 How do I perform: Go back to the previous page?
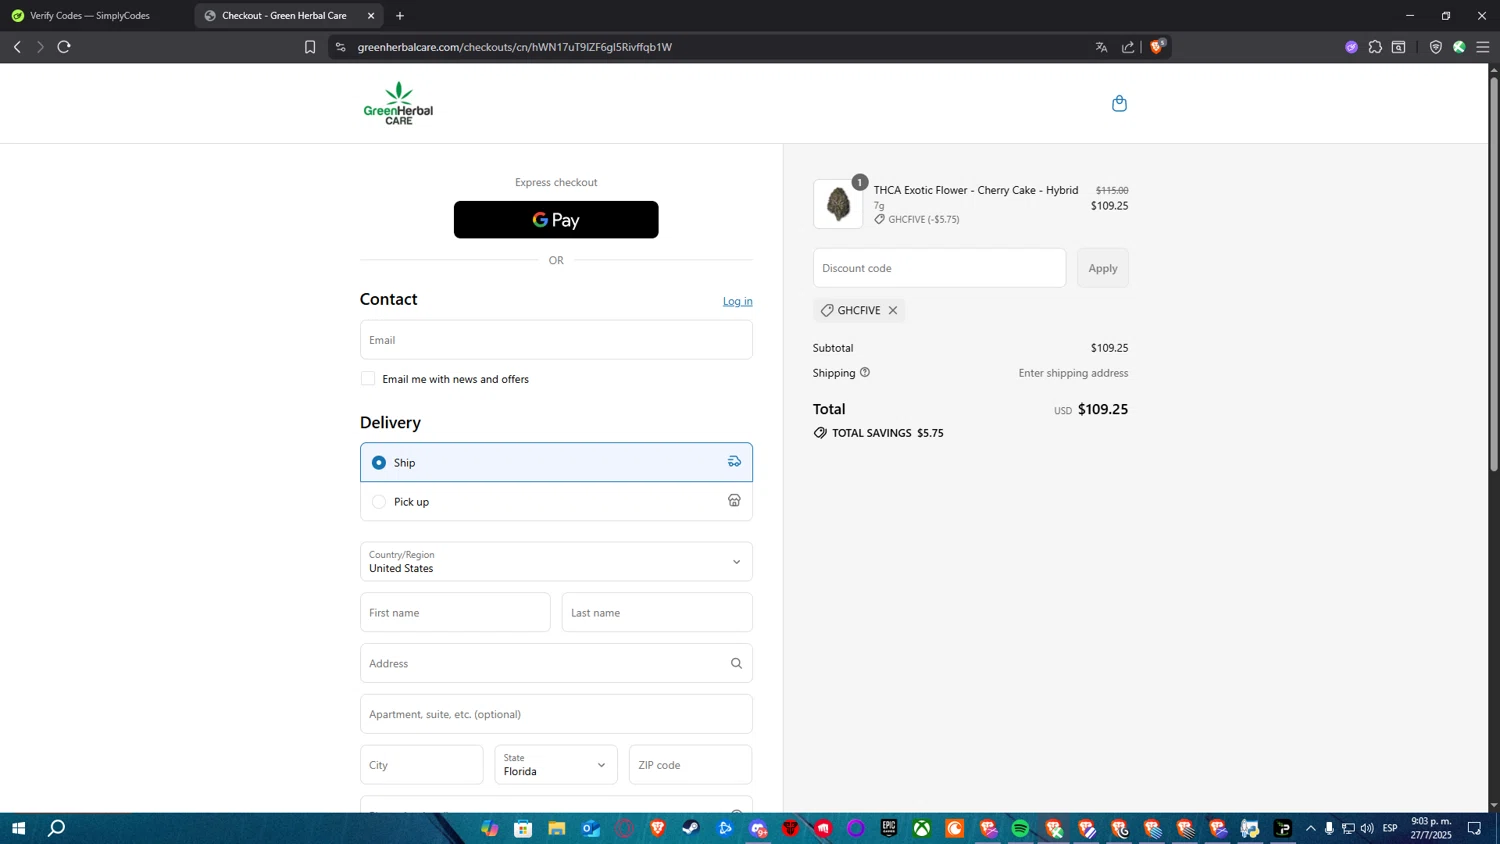tap(17, 47)
